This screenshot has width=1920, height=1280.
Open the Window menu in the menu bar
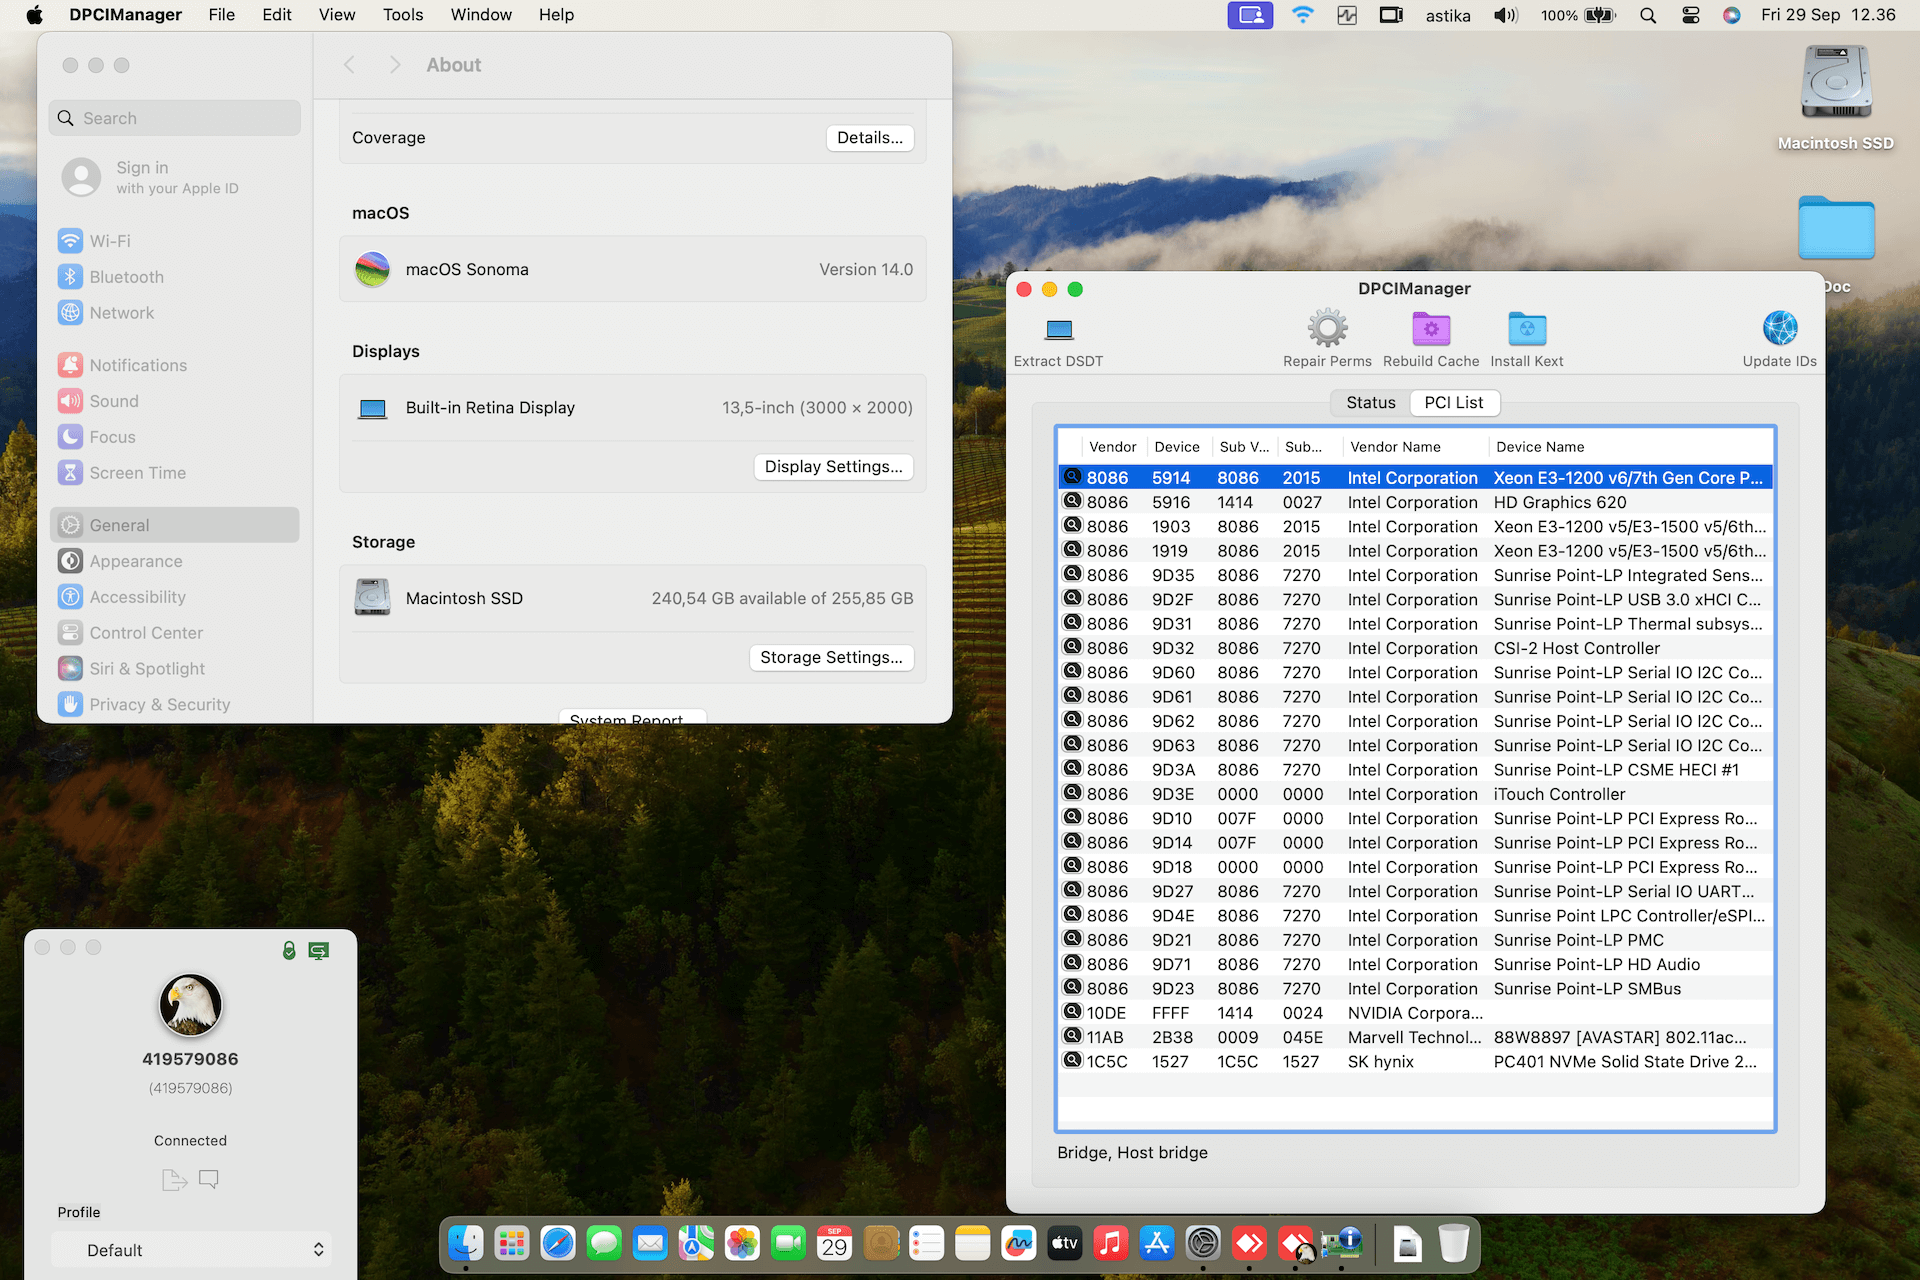tap(481, 15)
